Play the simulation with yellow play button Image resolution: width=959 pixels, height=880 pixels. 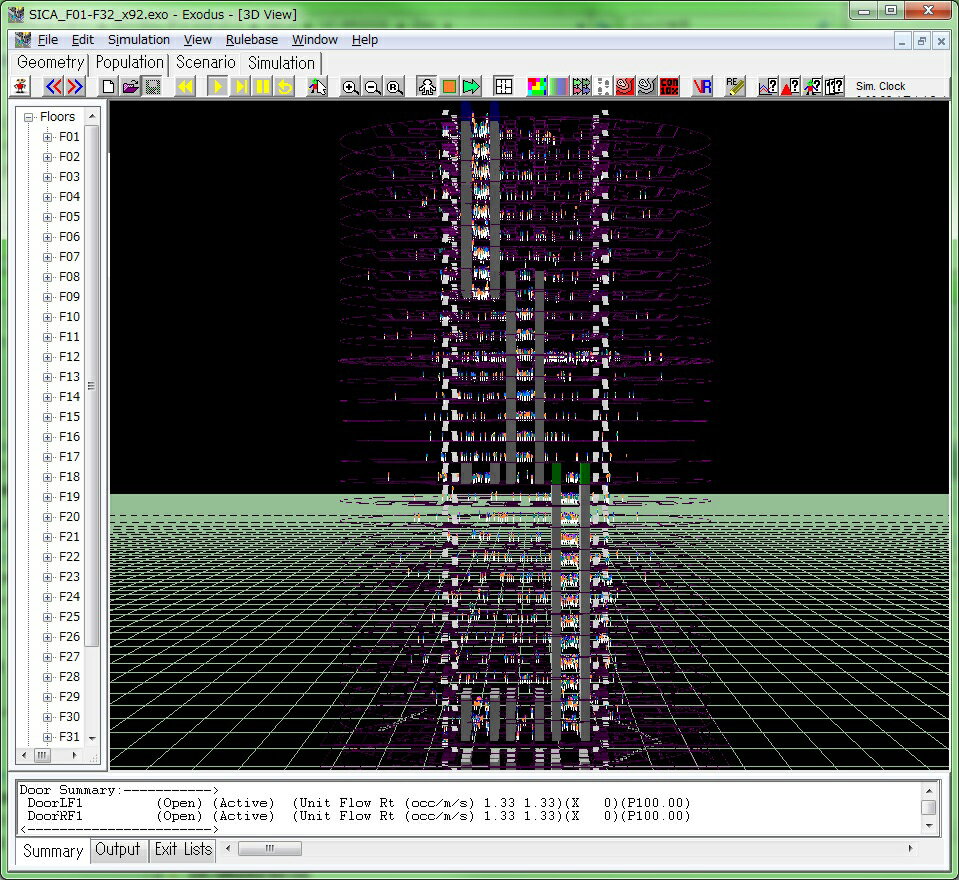217,86
